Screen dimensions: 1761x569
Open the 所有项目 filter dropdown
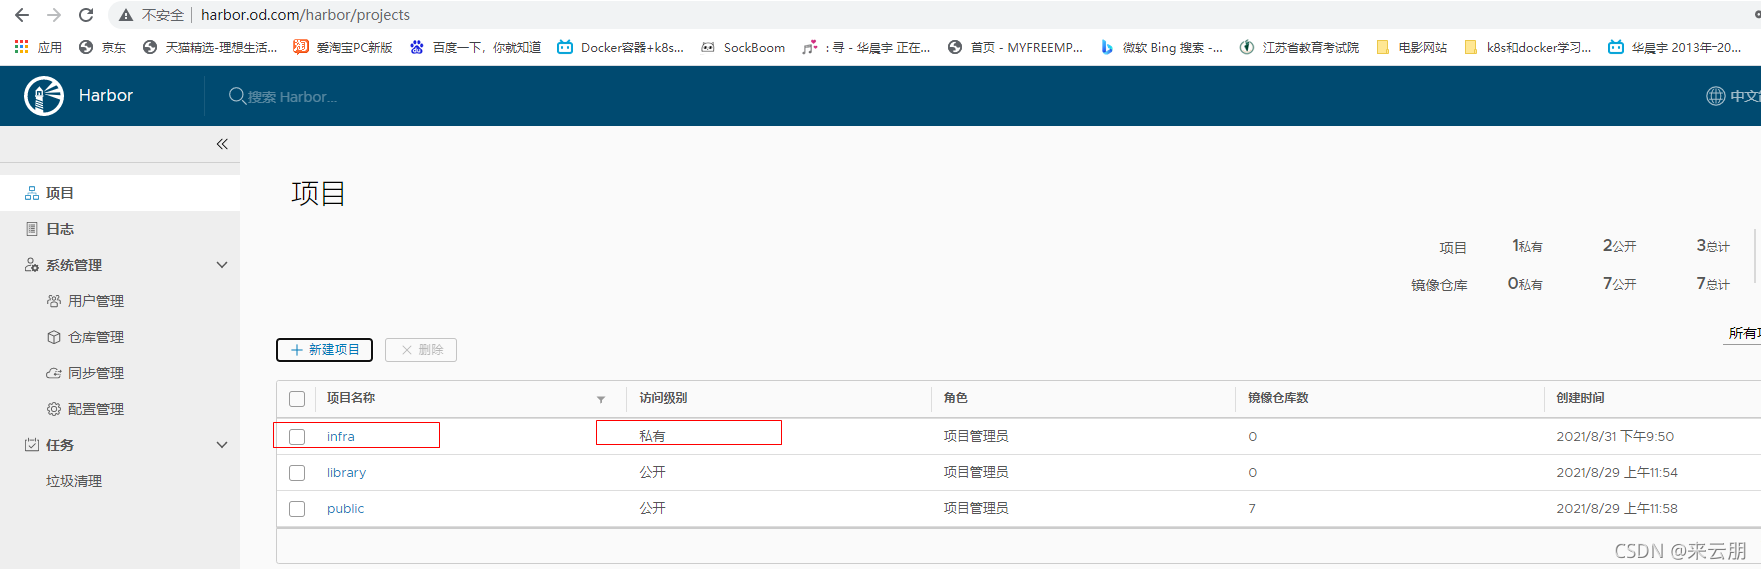(1744, 333)
